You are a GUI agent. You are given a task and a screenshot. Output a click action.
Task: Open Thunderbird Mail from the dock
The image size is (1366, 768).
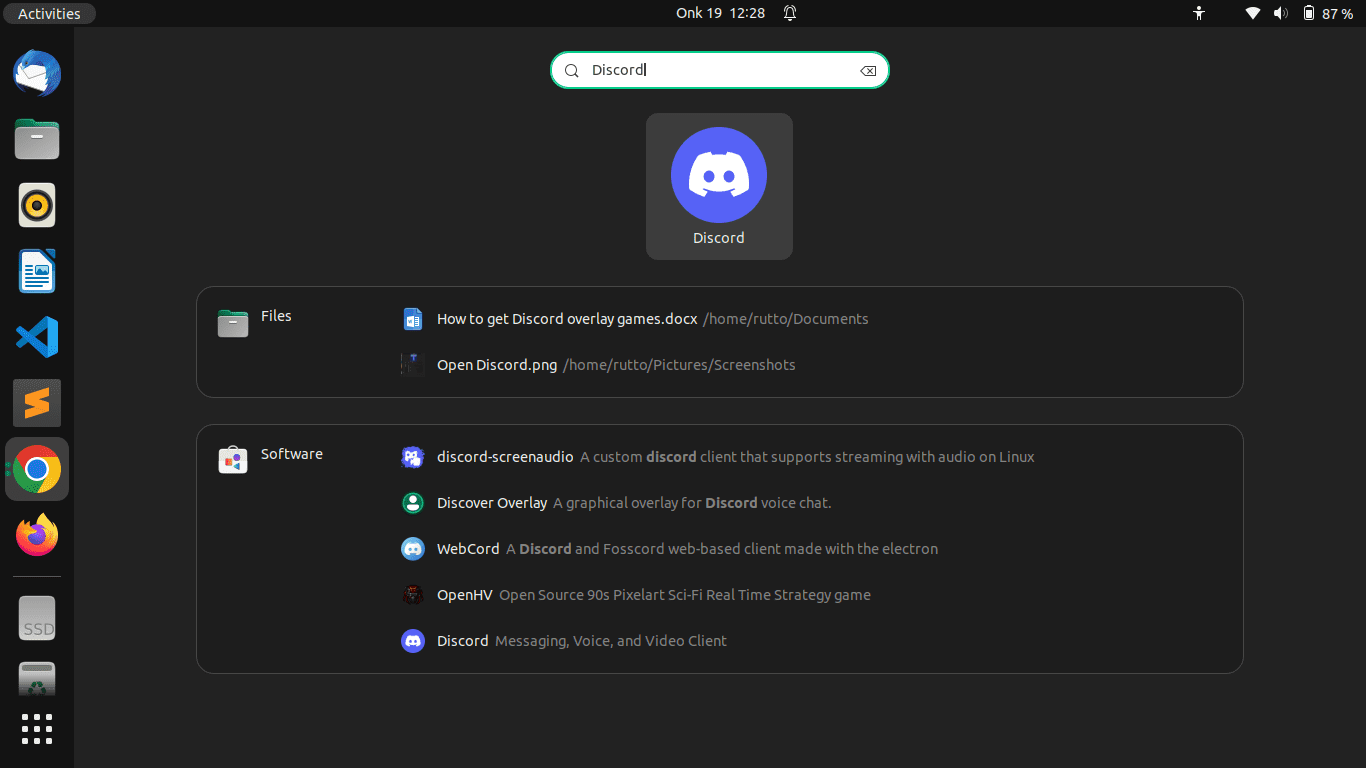click(x=37, y=74)
